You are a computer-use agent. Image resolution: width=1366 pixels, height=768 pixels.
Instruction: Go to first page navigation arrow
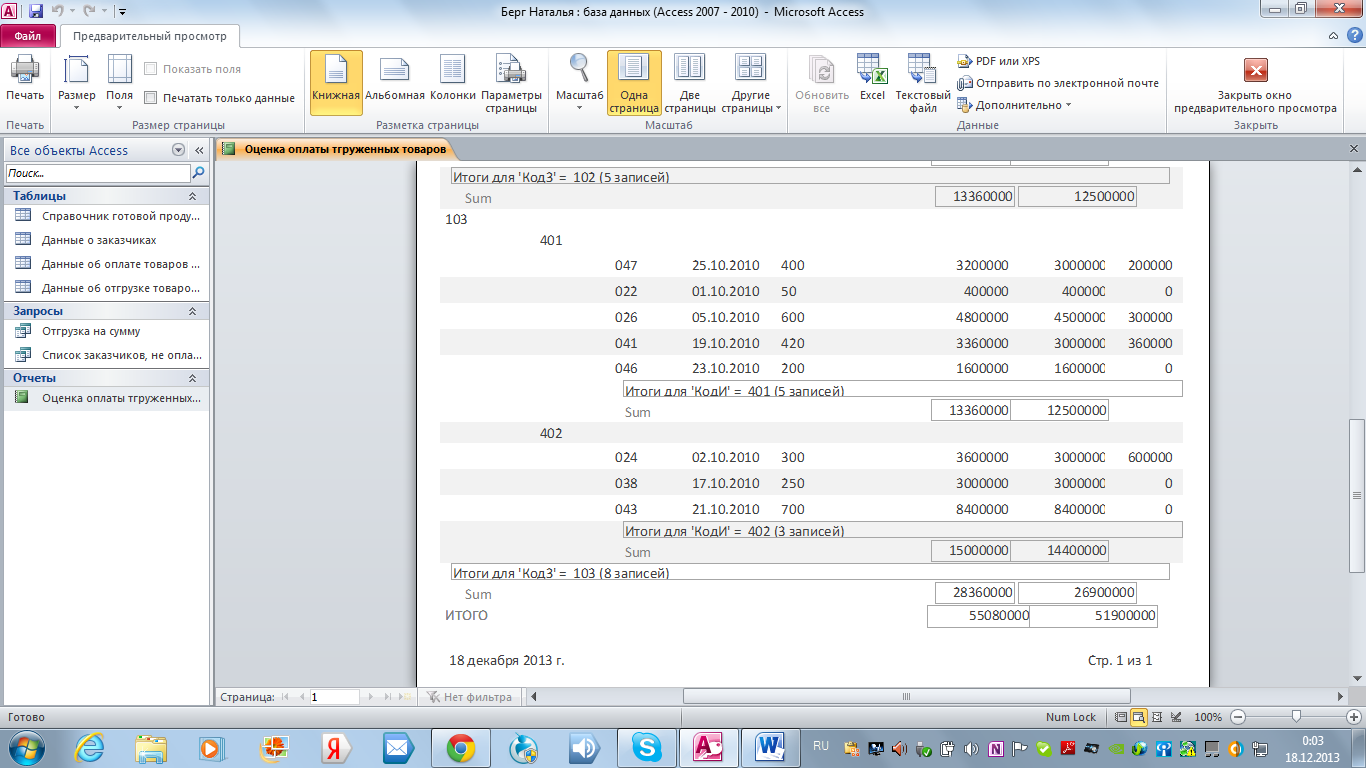coord(286,697)
